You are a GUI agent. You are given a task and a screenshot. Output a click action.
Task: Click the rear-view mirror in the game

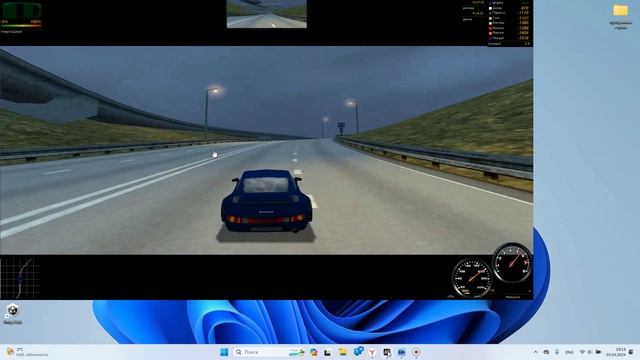click(267, 14)
